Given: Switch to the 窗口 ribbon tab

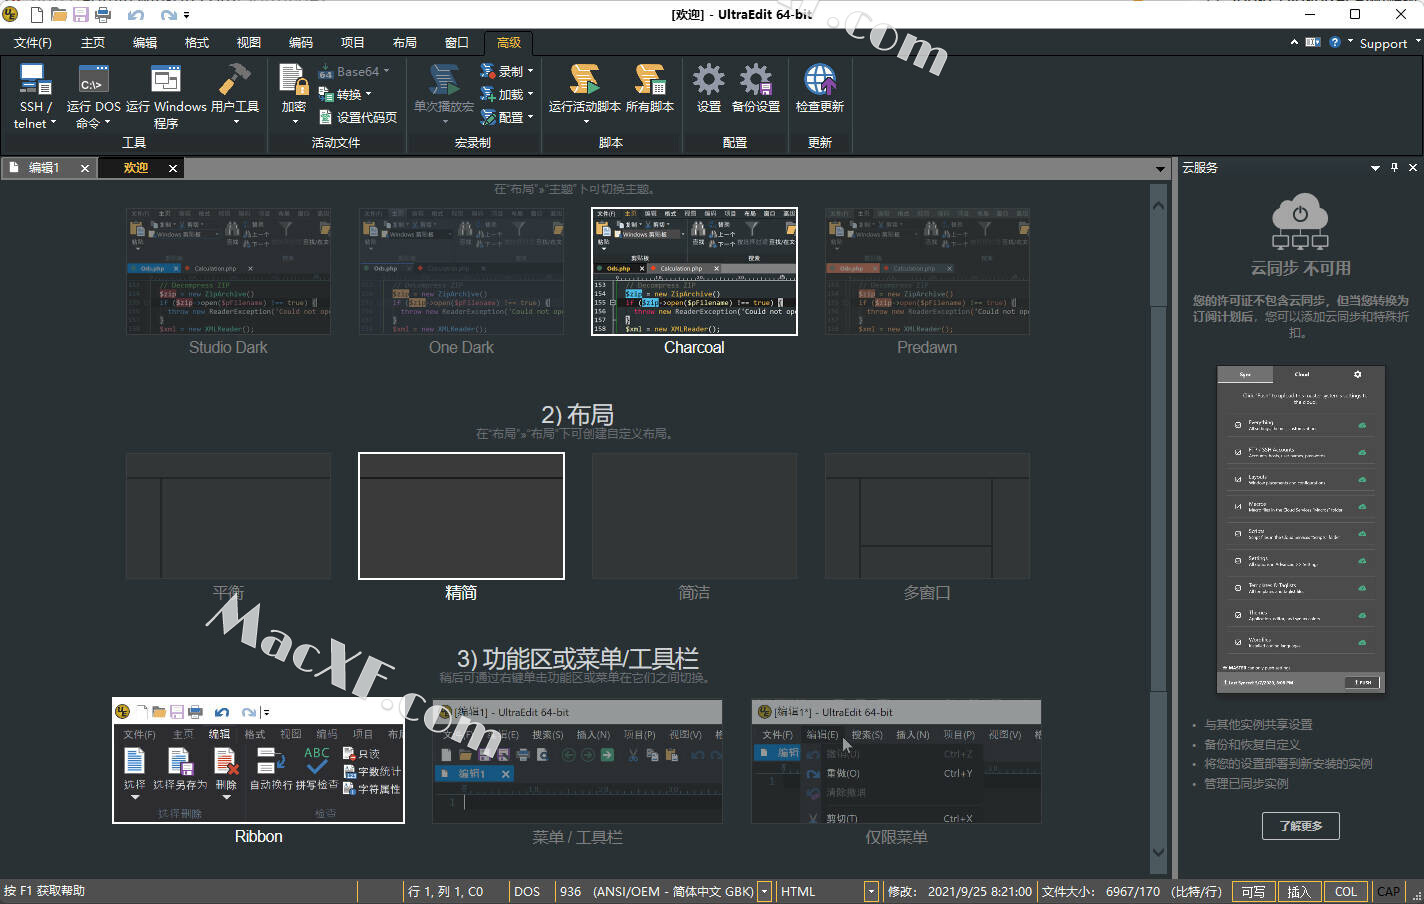Looking at the screenshot, I should tap(457, 42).
